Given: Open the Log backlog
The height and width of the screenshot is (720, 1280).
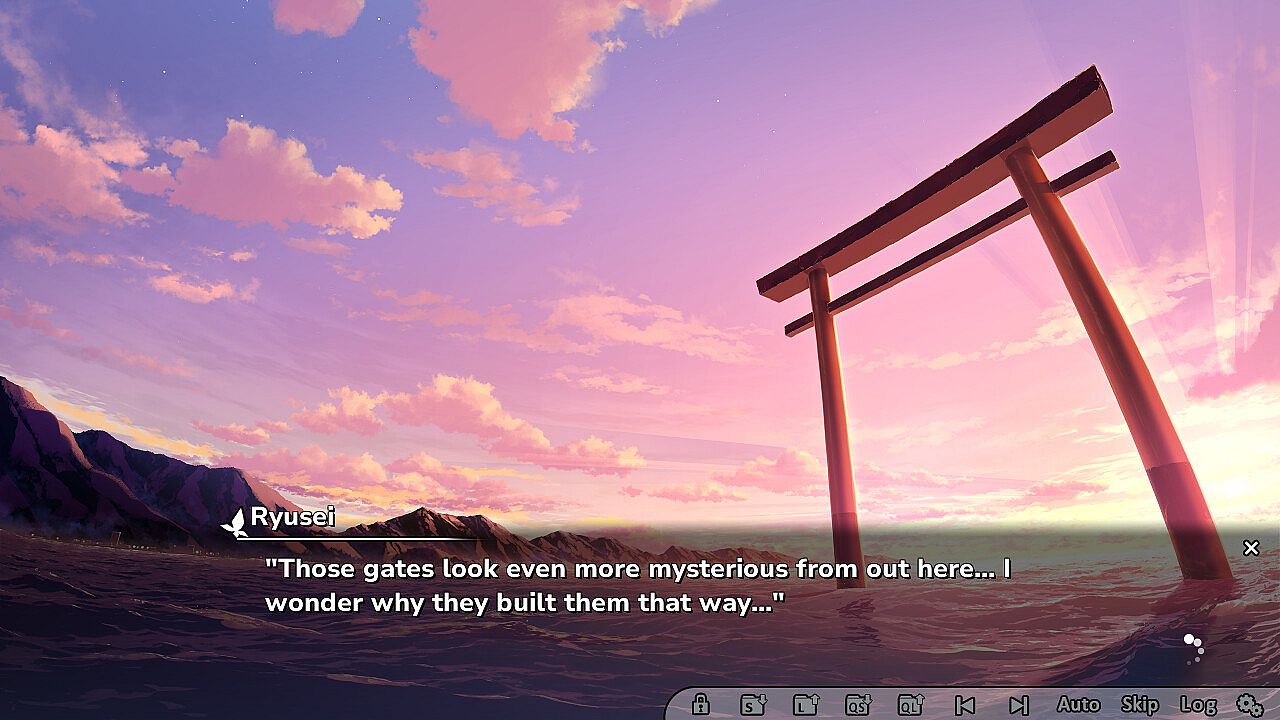Looking at the screenshot, I should click(1198, 704).
